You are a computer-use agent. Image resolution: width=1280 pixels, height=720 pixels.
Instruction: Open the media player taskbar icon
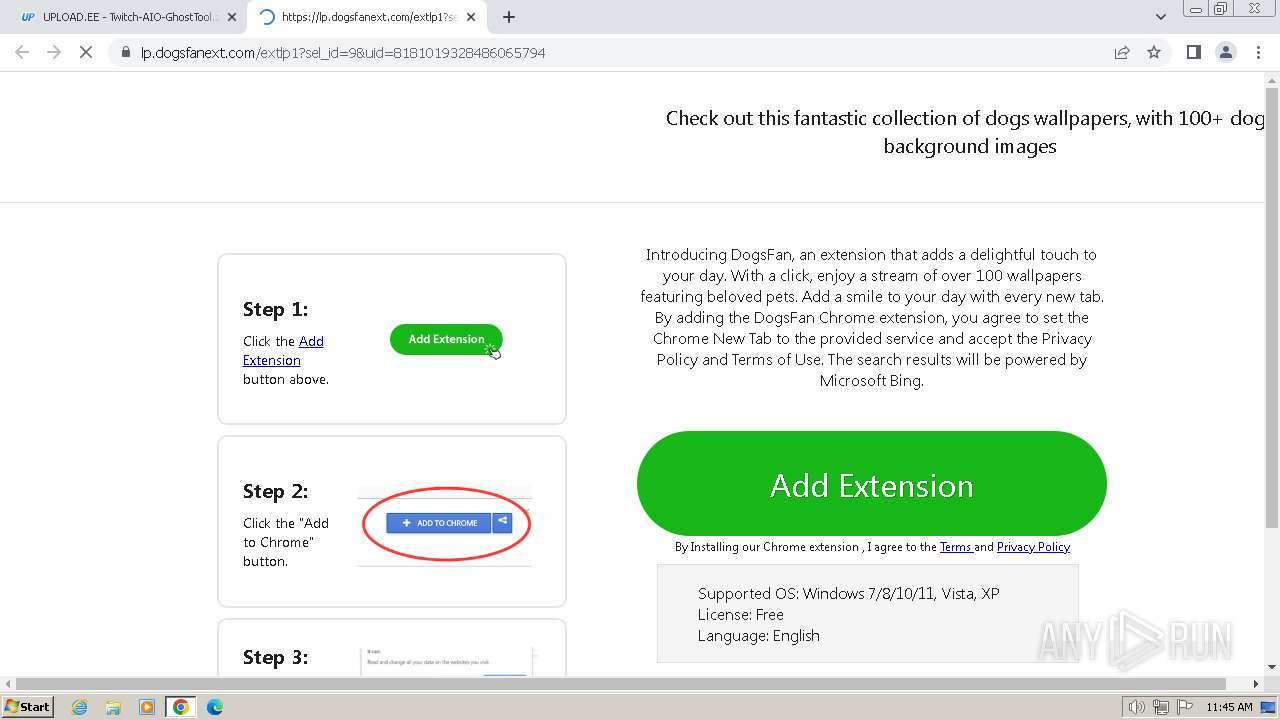[x=147, y=707]
